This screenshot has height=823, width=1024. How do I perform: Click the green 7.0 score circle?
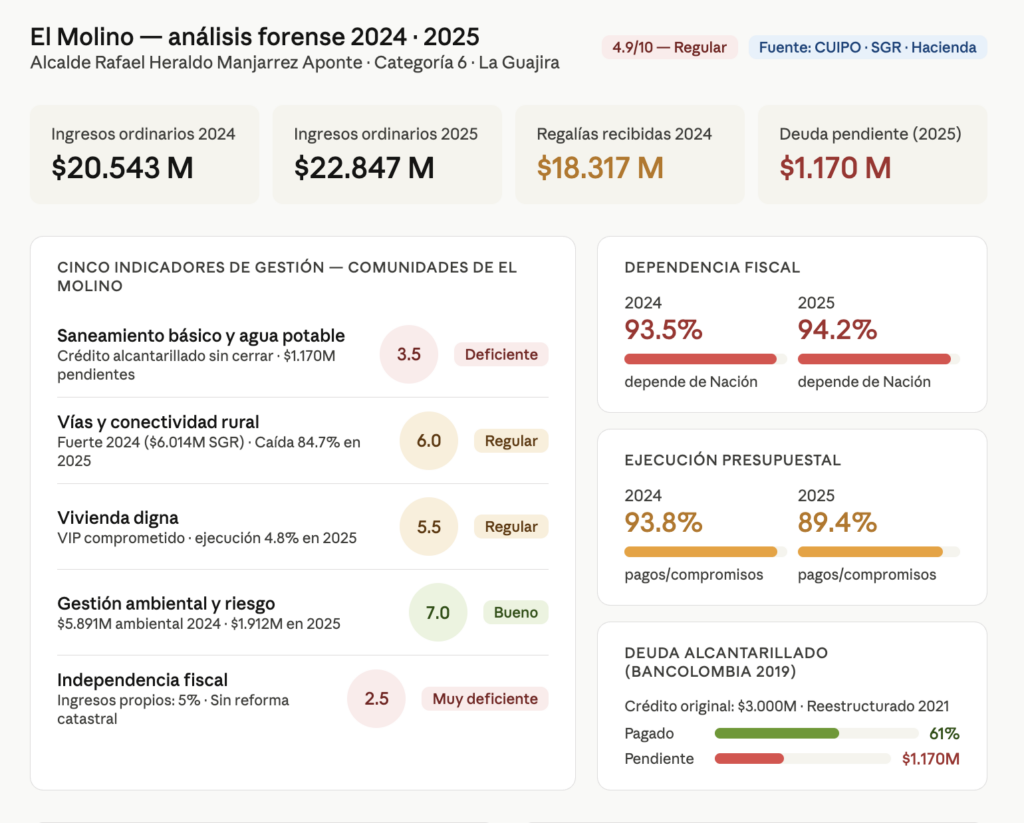point(438,613)
